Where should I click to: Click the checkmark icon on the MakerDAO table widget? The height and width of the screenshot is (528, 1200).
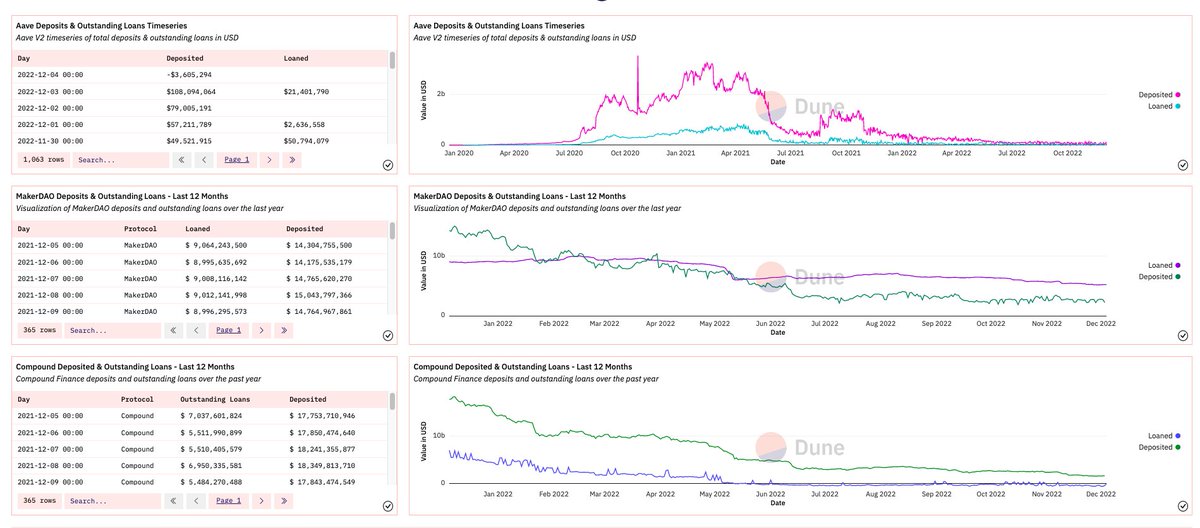click(x=387, y=336)
